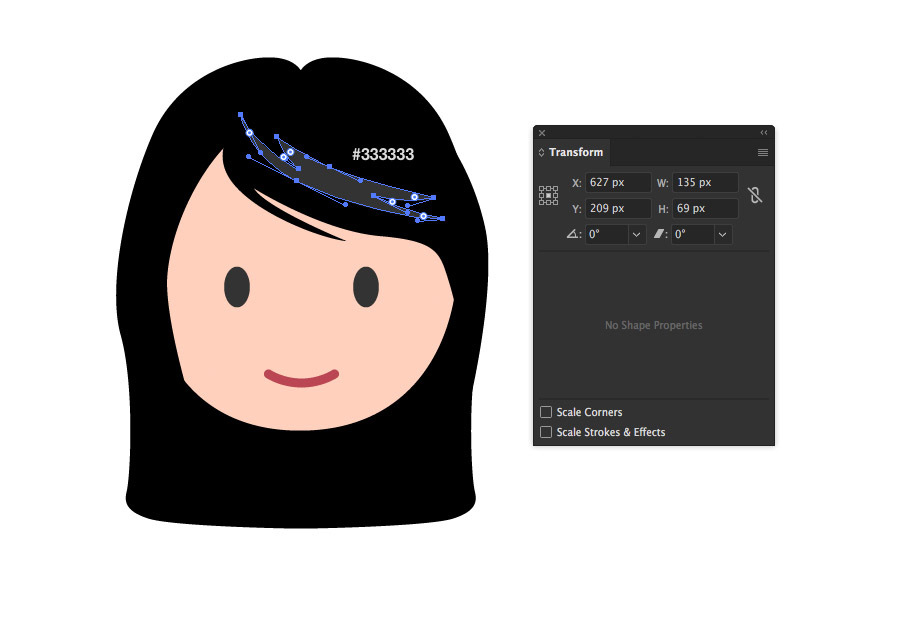
Task: Collapse the panel with the double-chevron control
Action: tap(762, 132)
